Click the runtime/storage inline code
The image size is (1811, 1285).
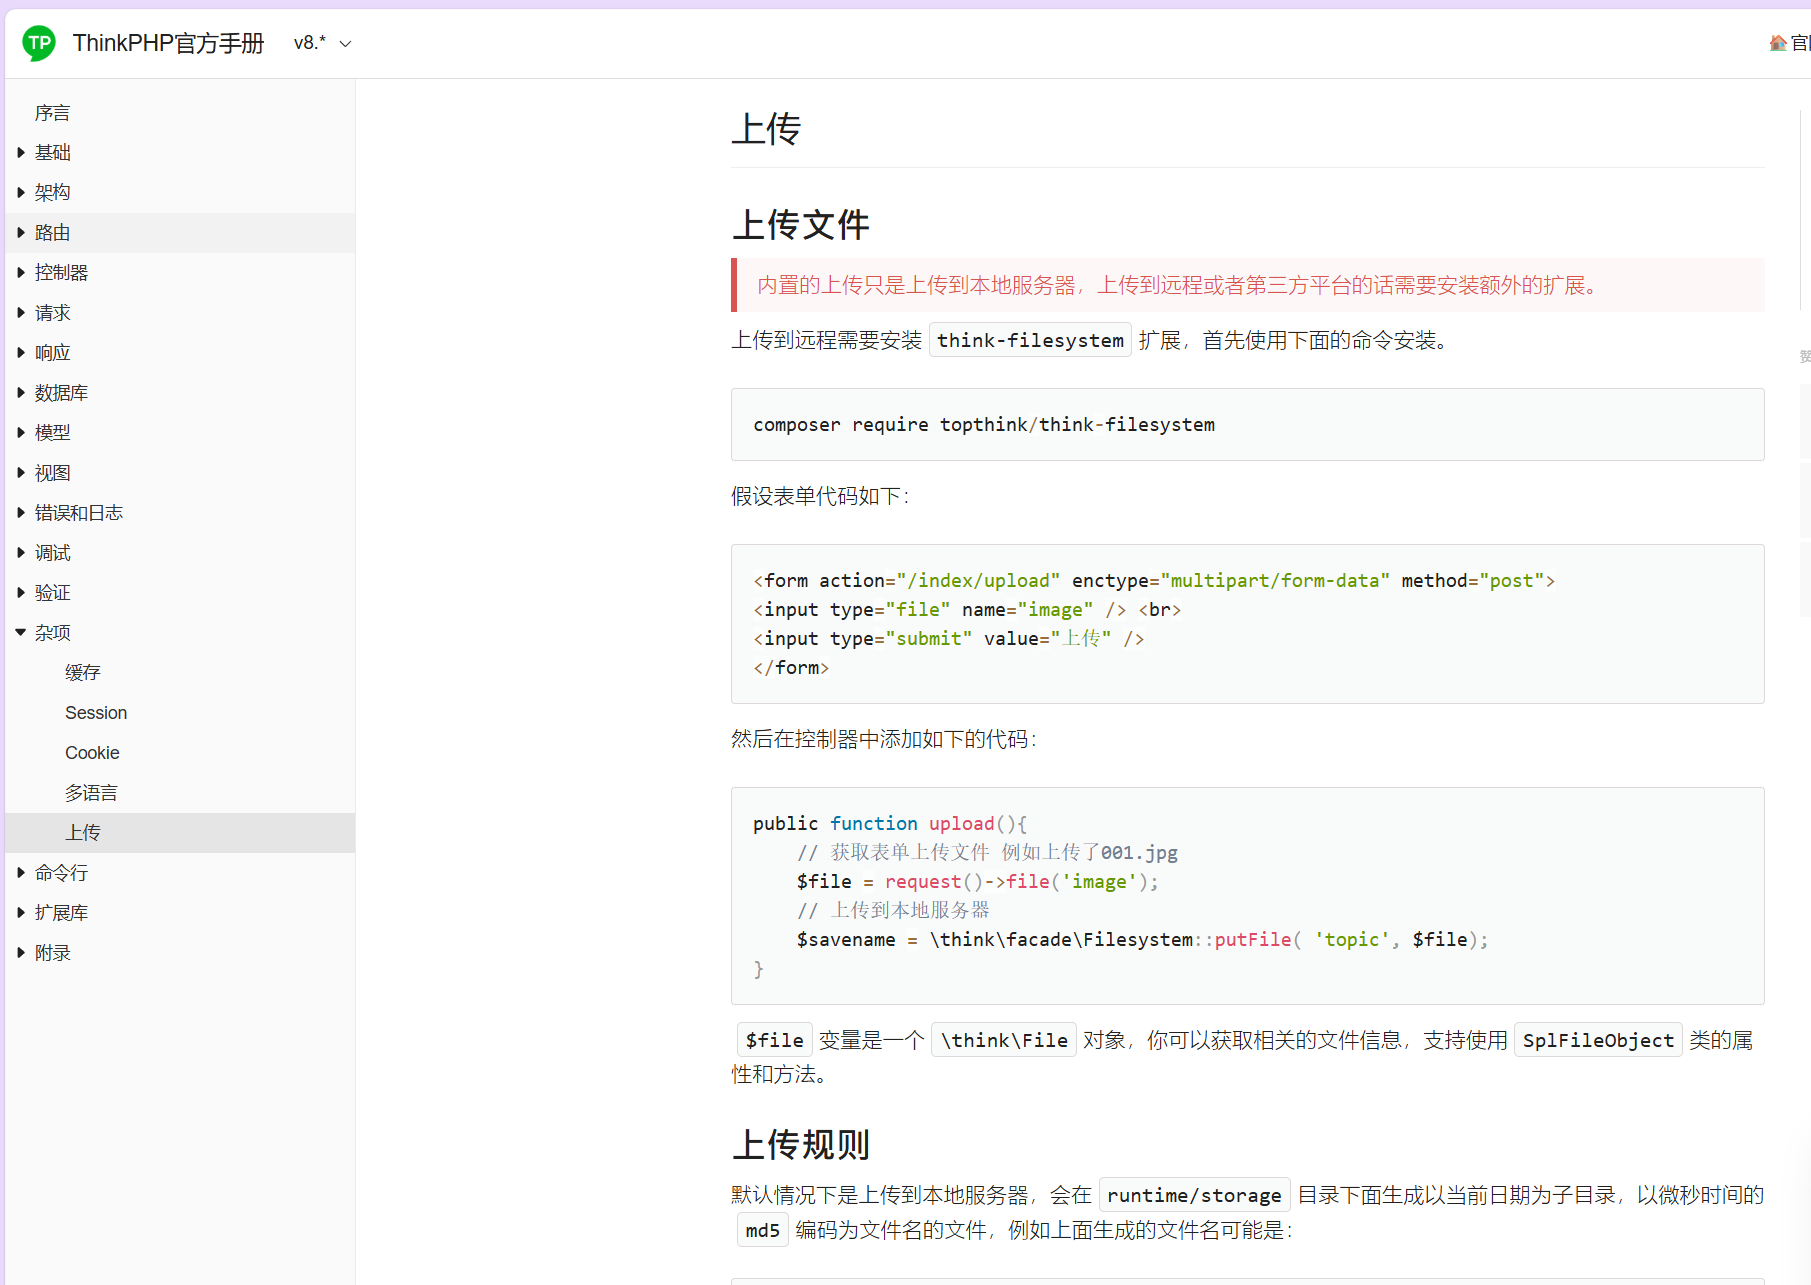point(1194,1195)
